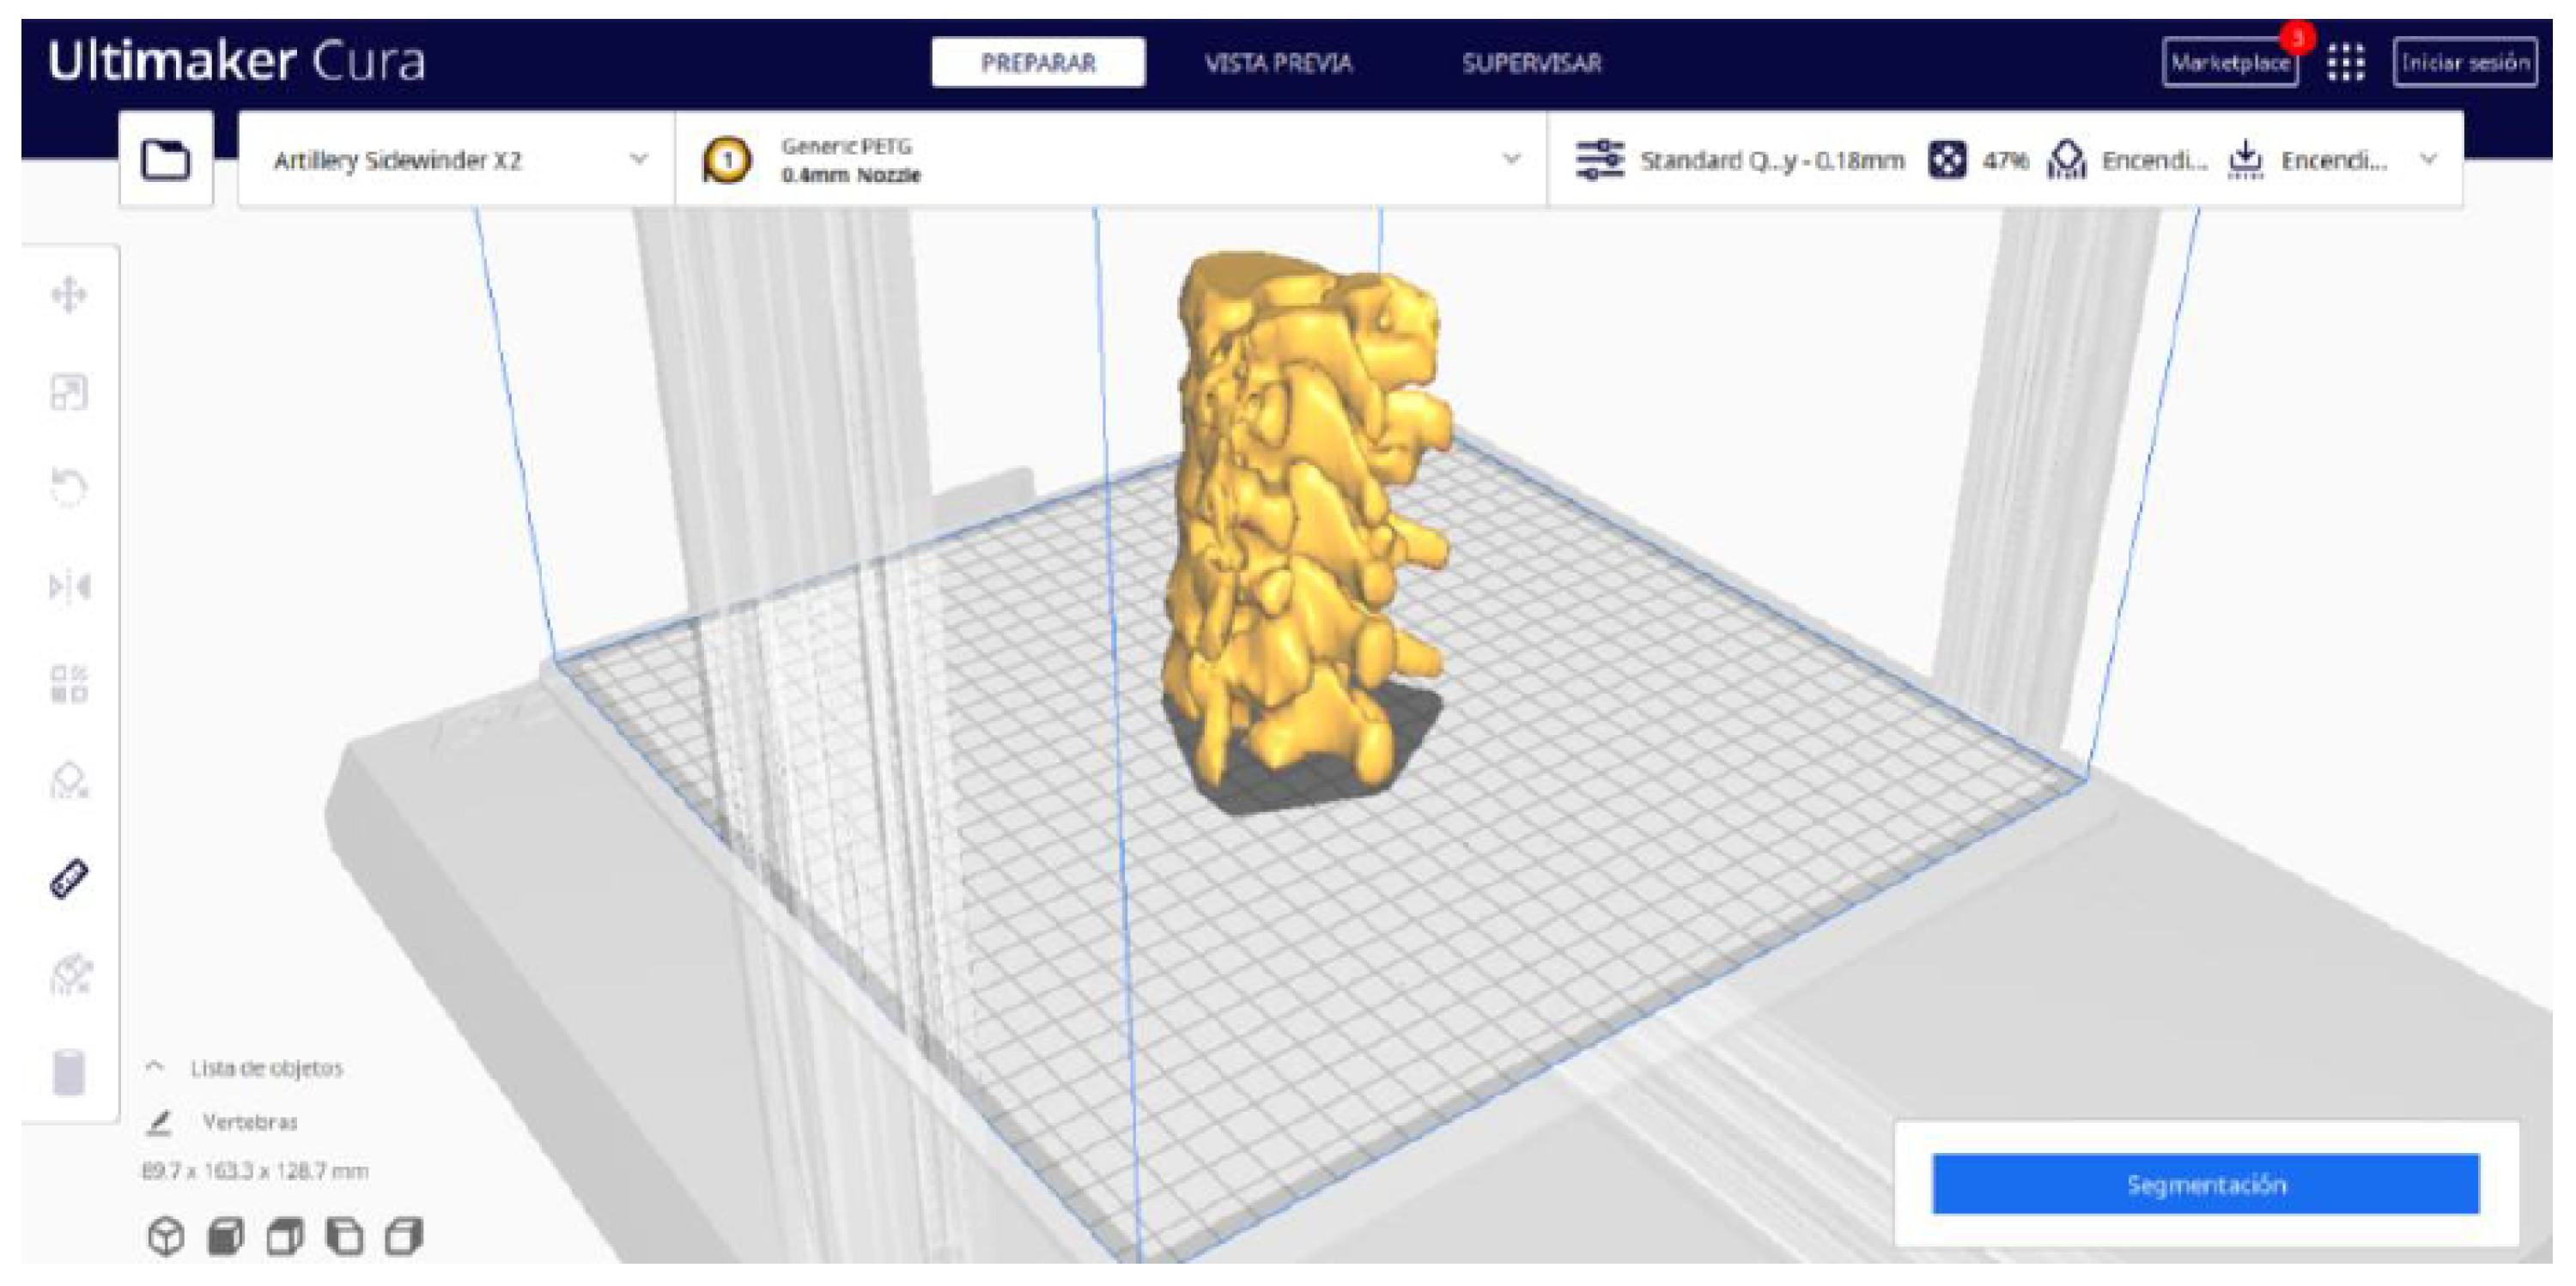Expand the print settings panel chevron
The height and width of the screenshot is (1286, 2576).
pyautogui.click(x=2428, y=160)
